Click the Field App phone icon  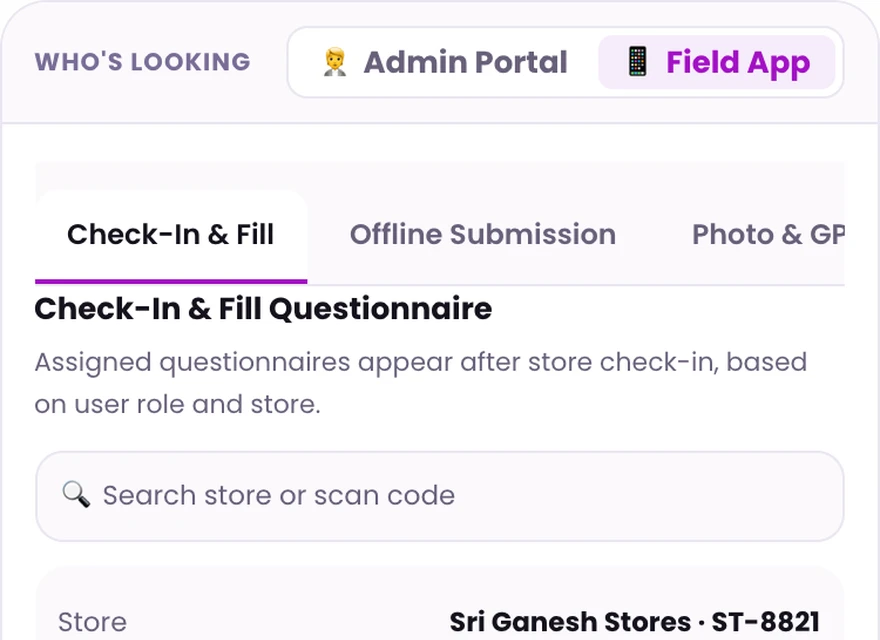638,62
